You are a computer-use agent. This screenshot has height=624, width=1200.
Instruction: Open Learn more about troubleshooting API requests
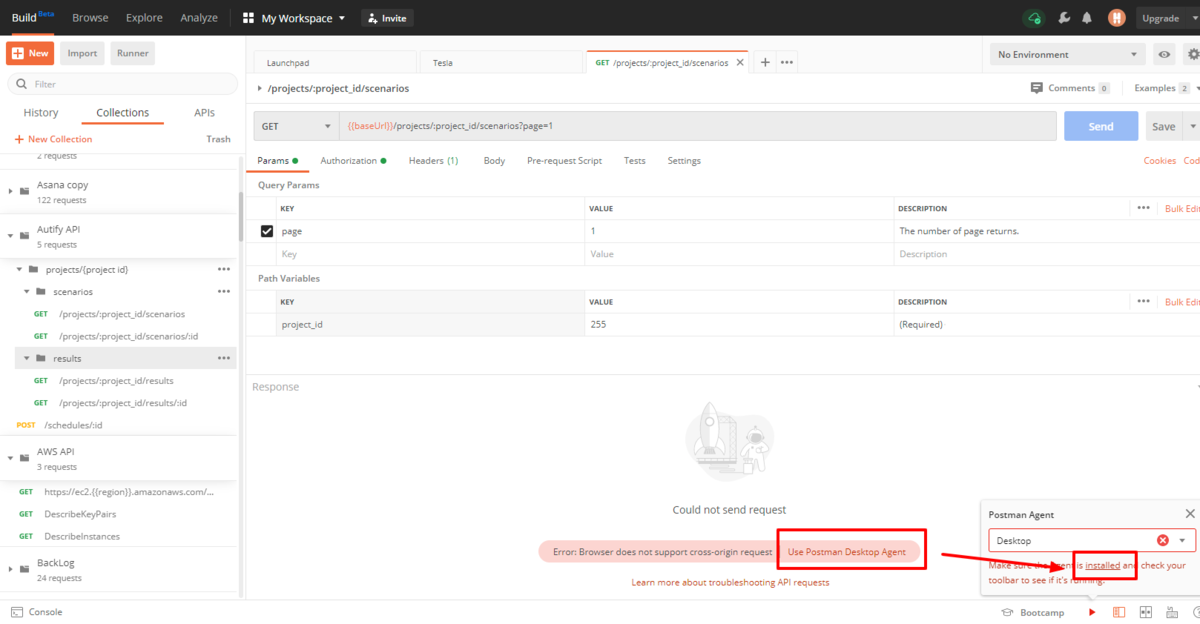(x=730, y=582)
